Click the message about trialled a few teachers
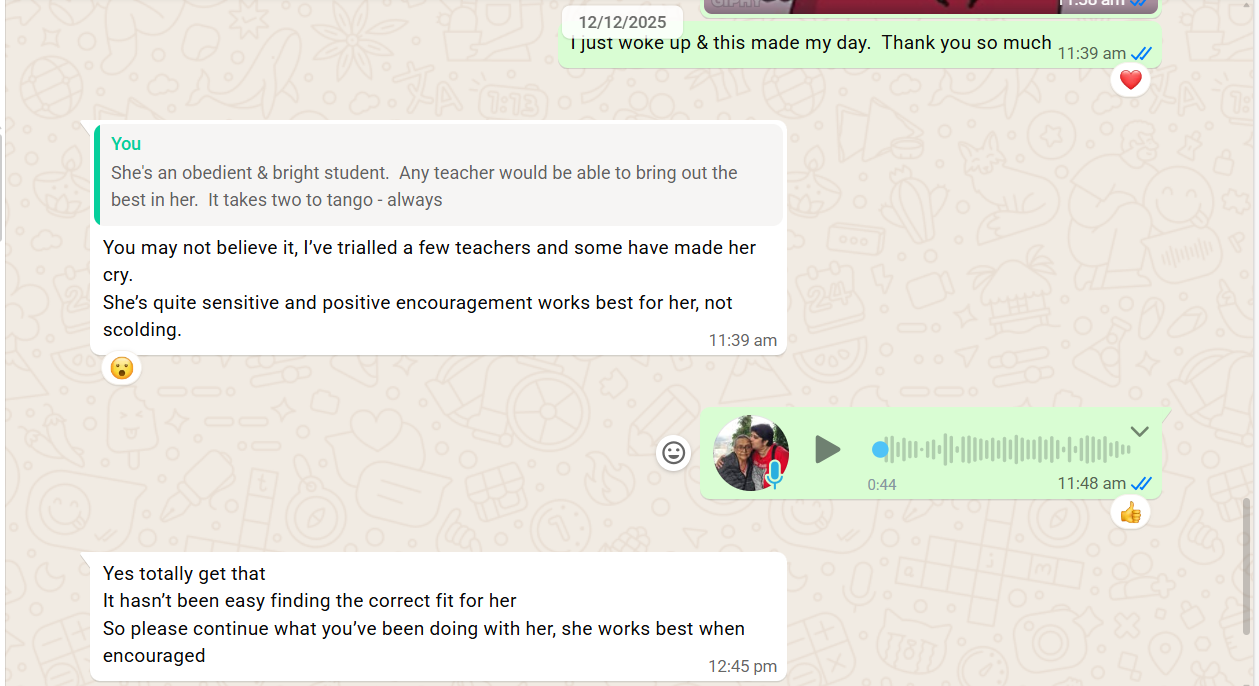1259x686 pixels. [x=438, y=289]
